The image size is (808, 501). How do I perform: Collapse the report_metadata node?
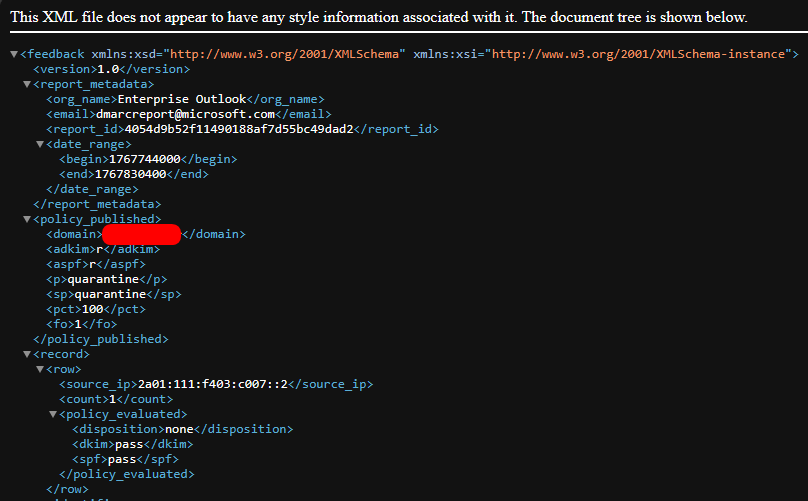coord(27,84)
